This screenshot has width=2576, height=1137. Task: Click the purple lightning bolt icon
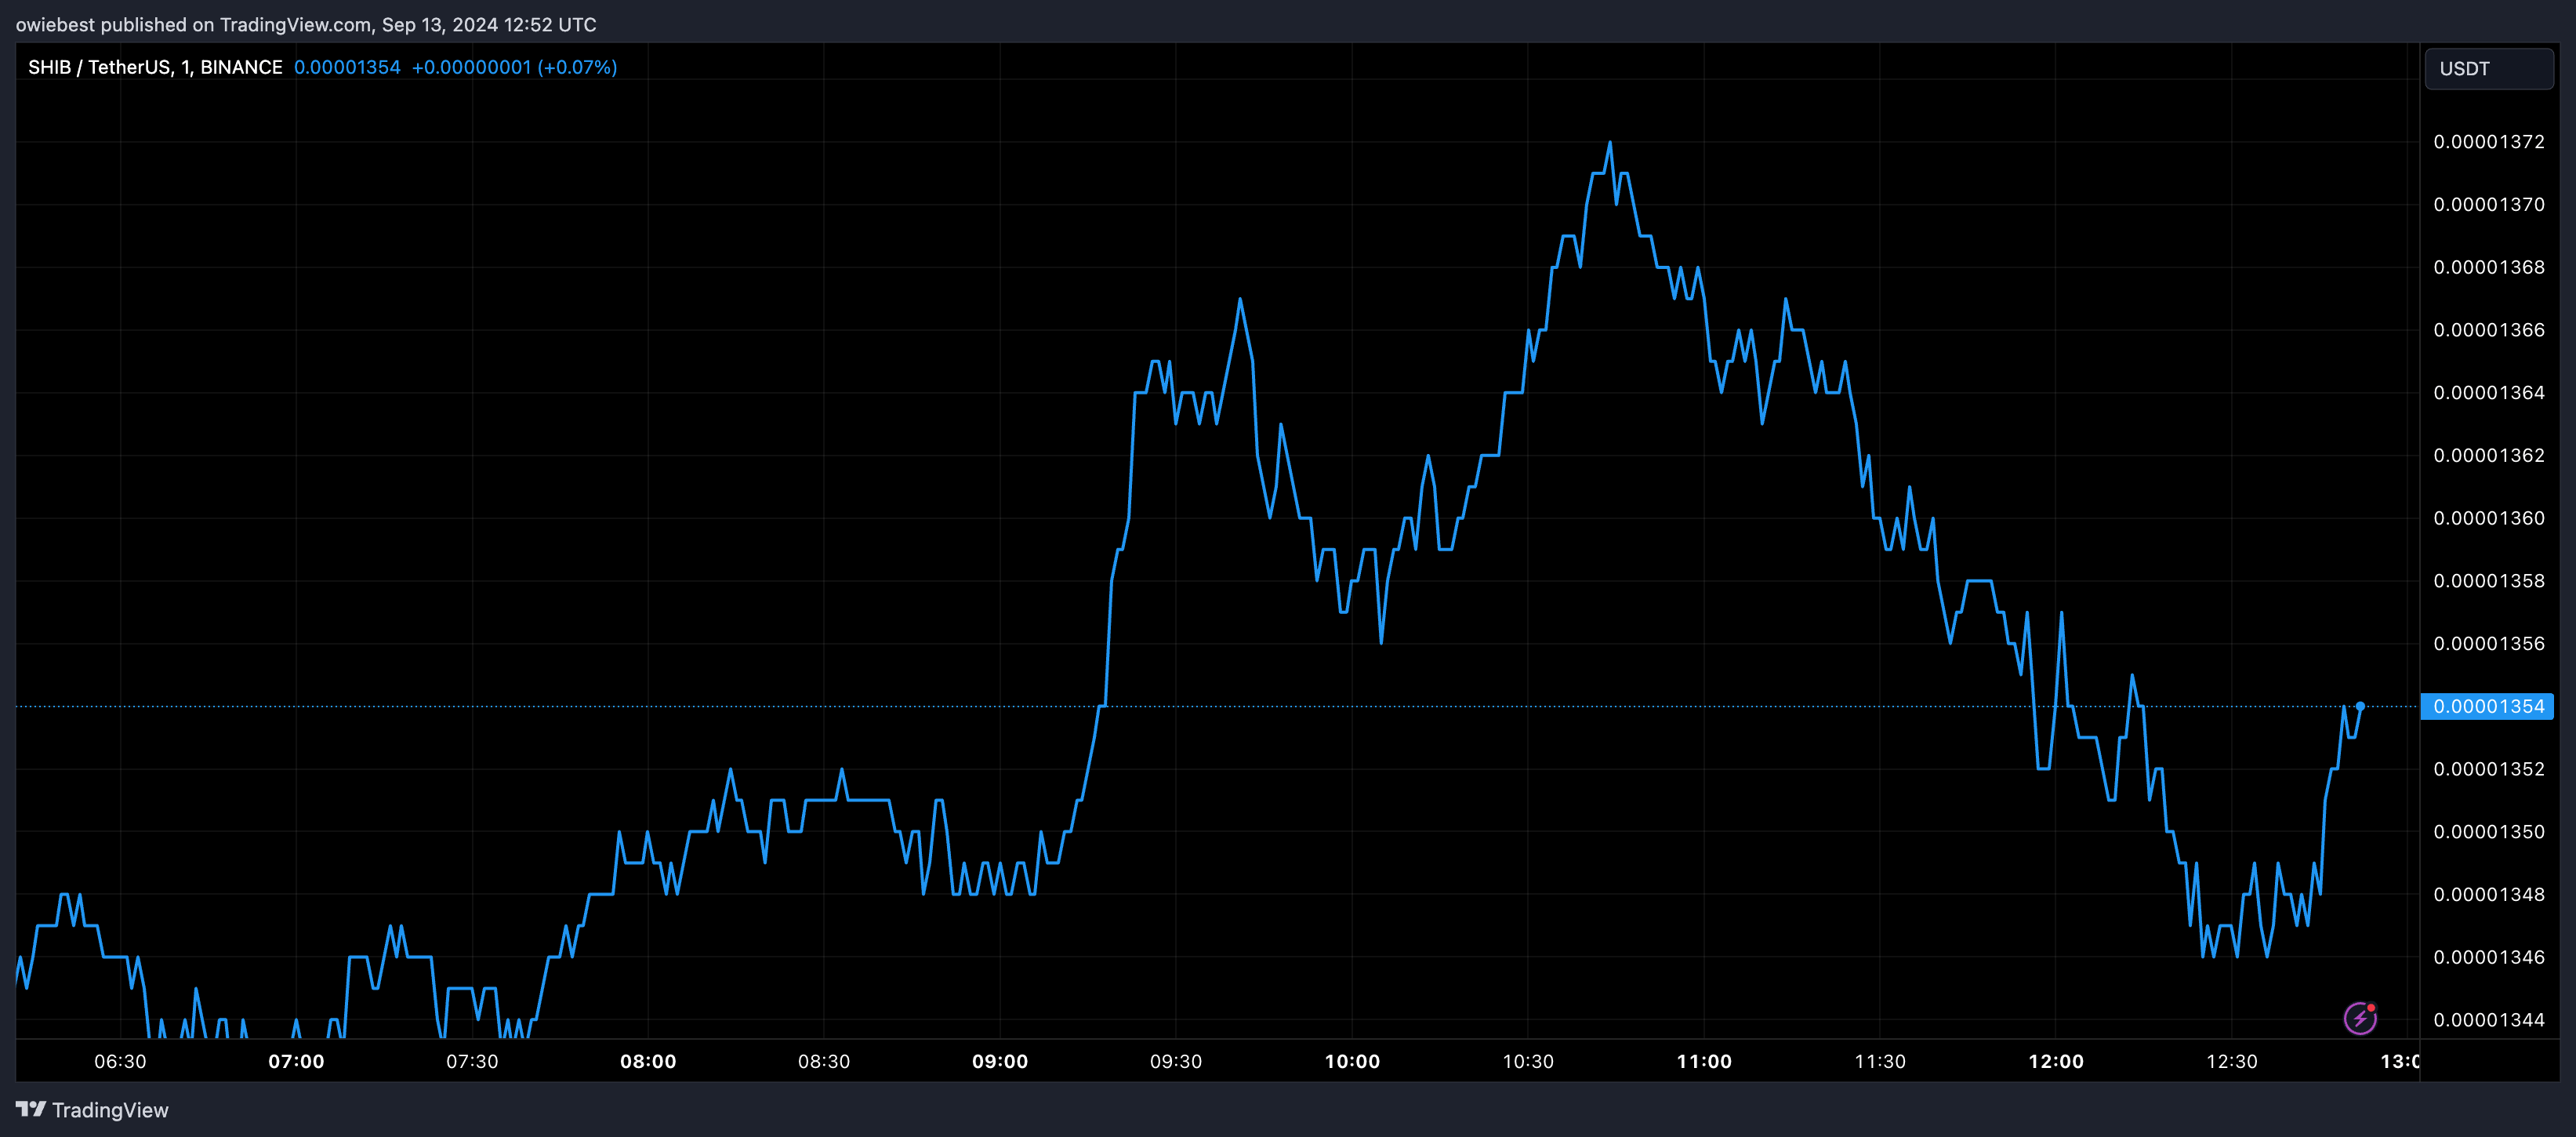(x=2360, y=1018)
